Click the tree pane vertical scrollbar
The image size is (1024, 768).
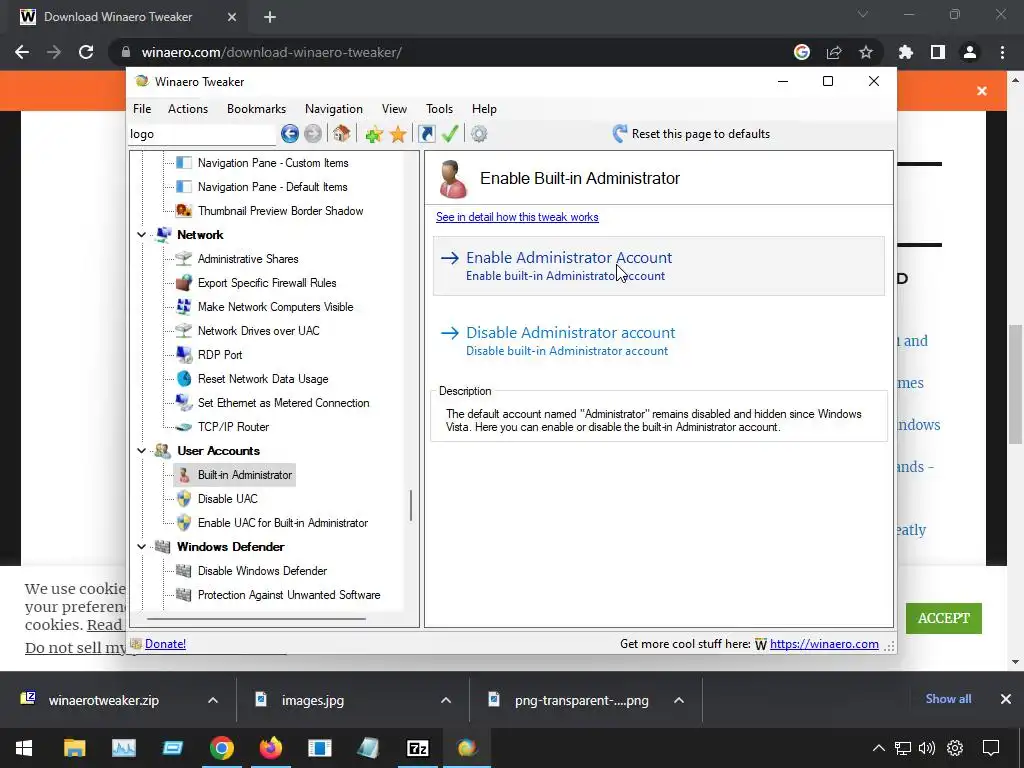coord(411,505)
